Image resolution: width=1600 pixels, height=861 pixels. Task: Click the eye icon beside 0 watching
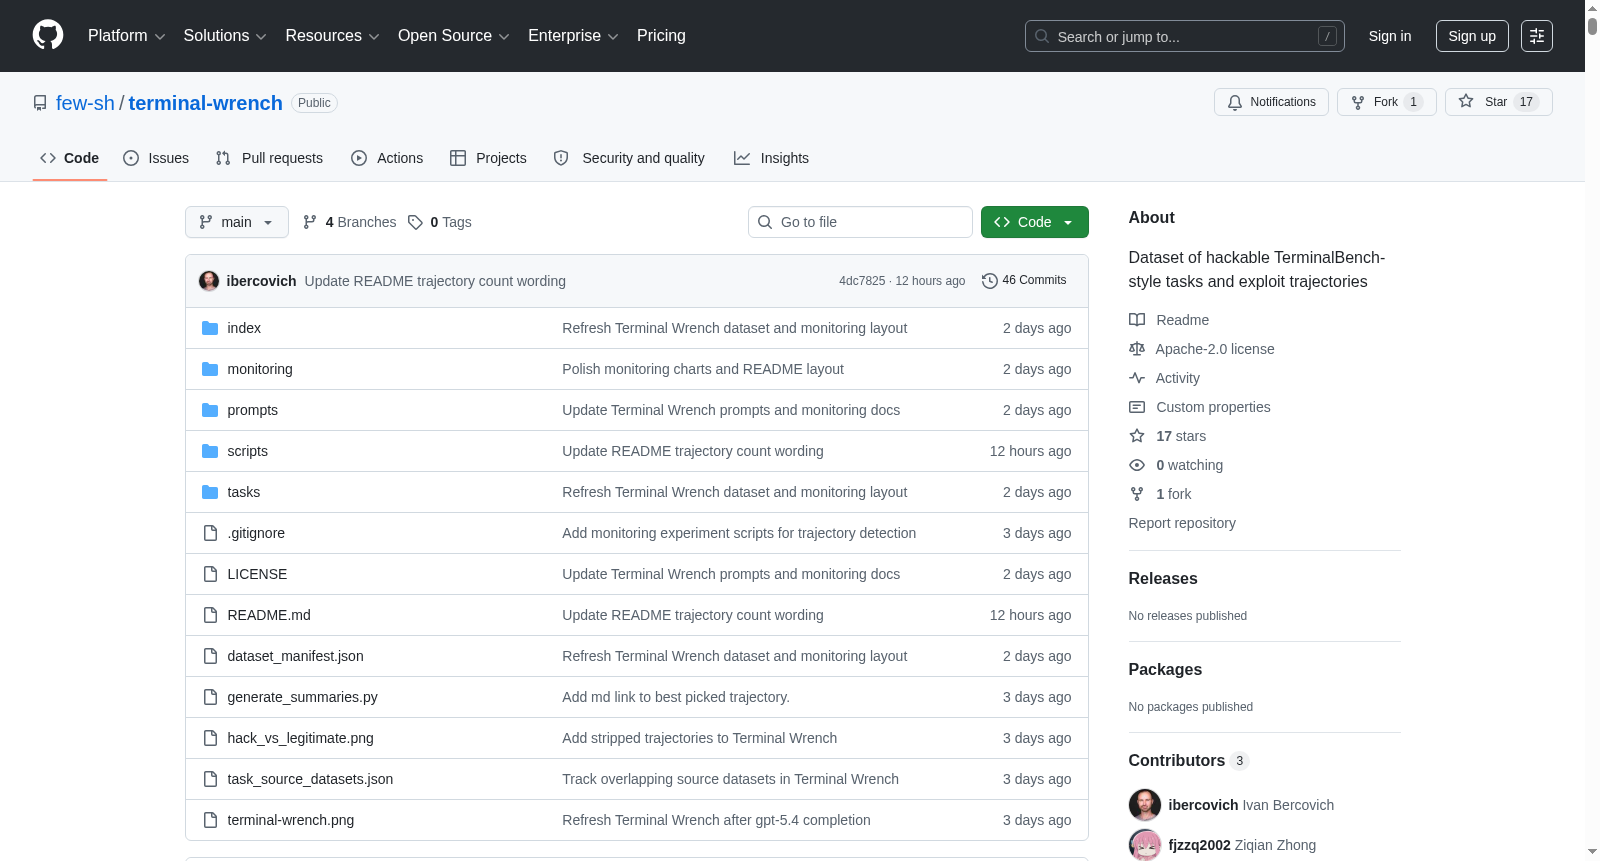click(x=1137, y=465)
